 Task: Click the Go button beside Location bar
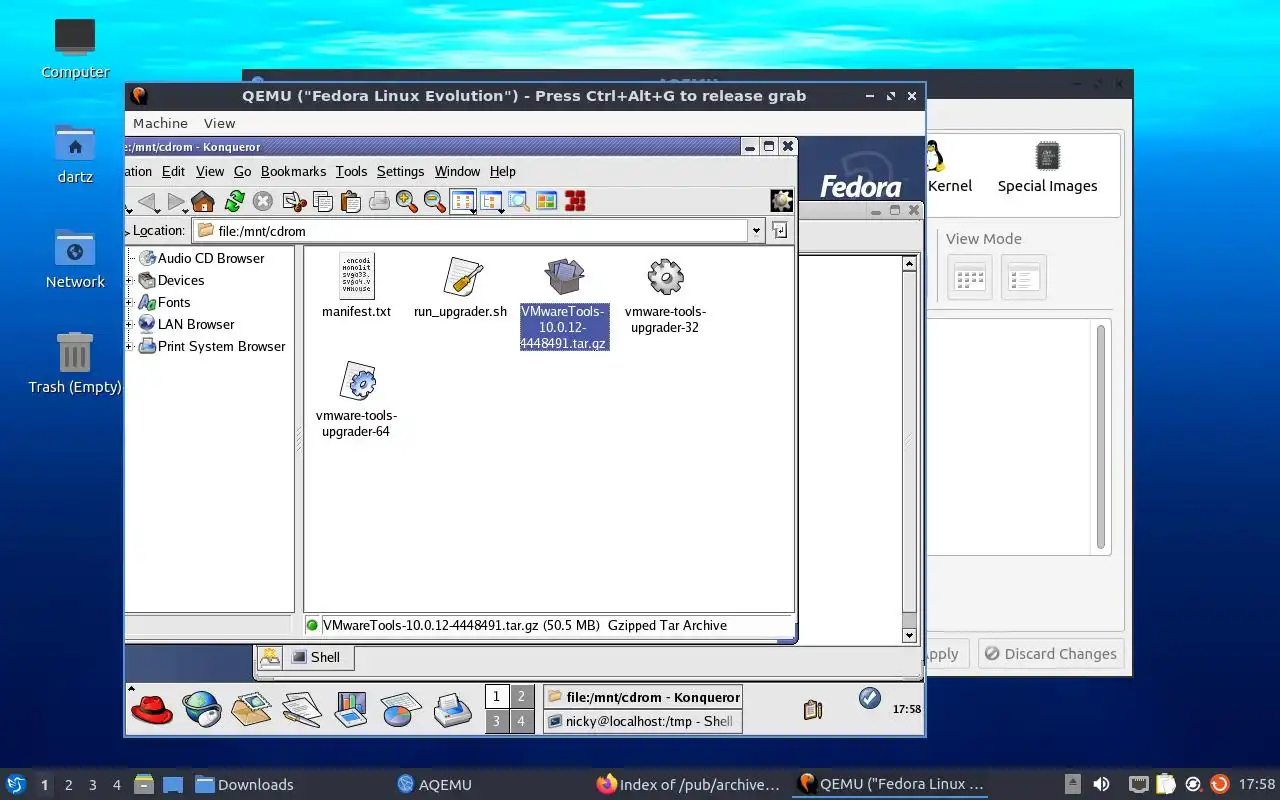780,230
